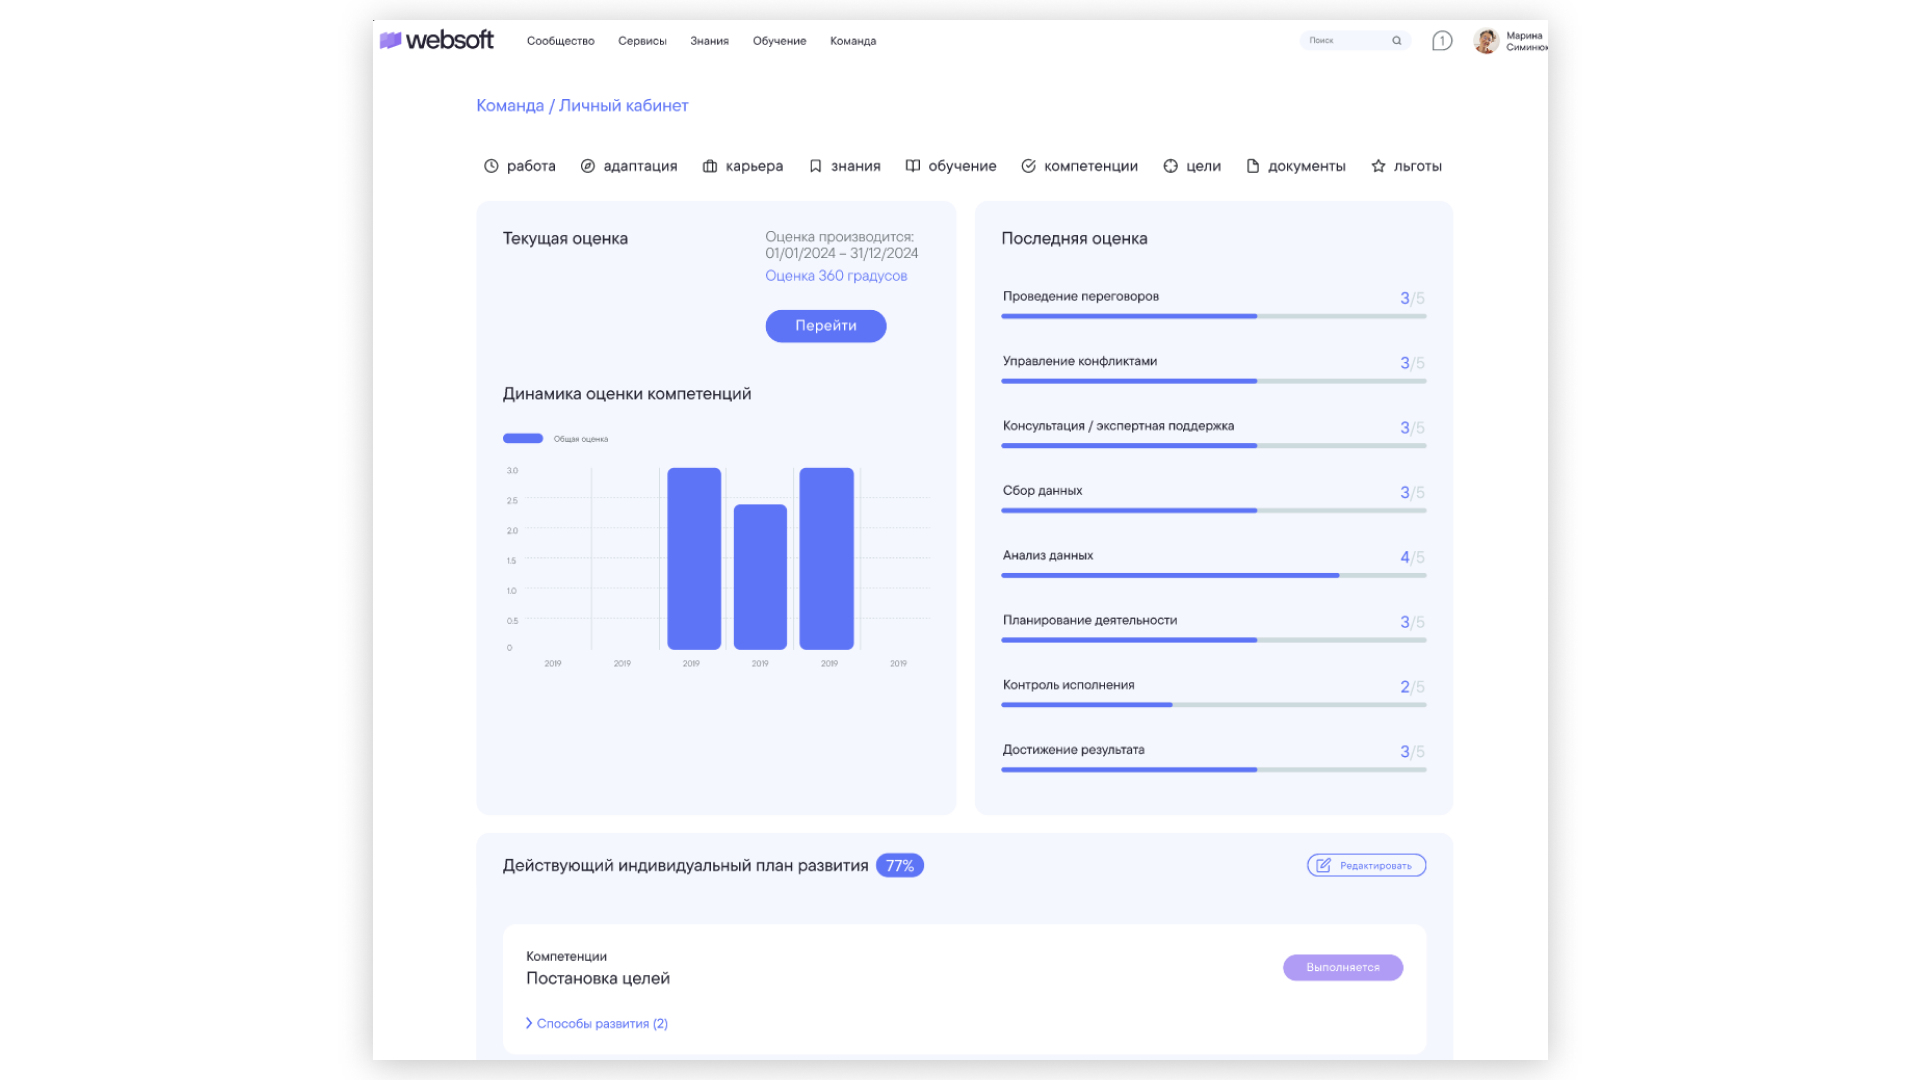1920x1080 pixels.
Task: Open the Знания top menu
Action: (x=709, y=41)
